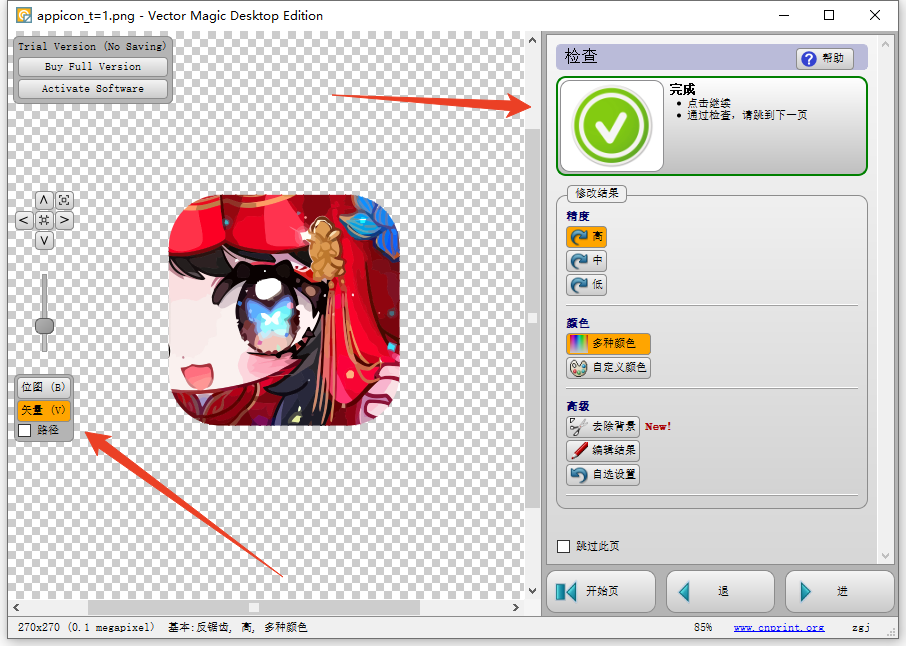Viewport: 906px width, 646px height.
Task: Switch preview to 位图 (B) mode
Action: (43, 387)
